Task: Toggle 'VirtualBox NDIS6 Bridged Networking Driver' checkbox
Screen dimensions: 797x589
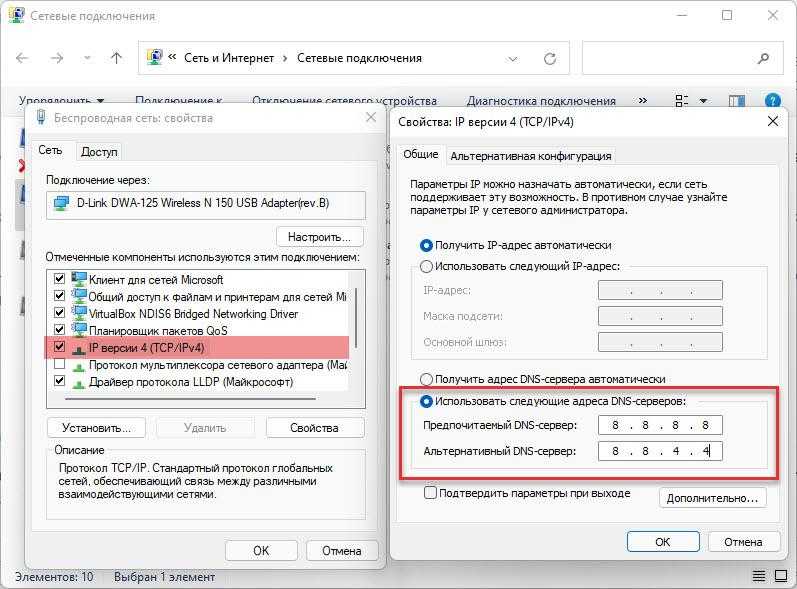Action: click(59, 312)
